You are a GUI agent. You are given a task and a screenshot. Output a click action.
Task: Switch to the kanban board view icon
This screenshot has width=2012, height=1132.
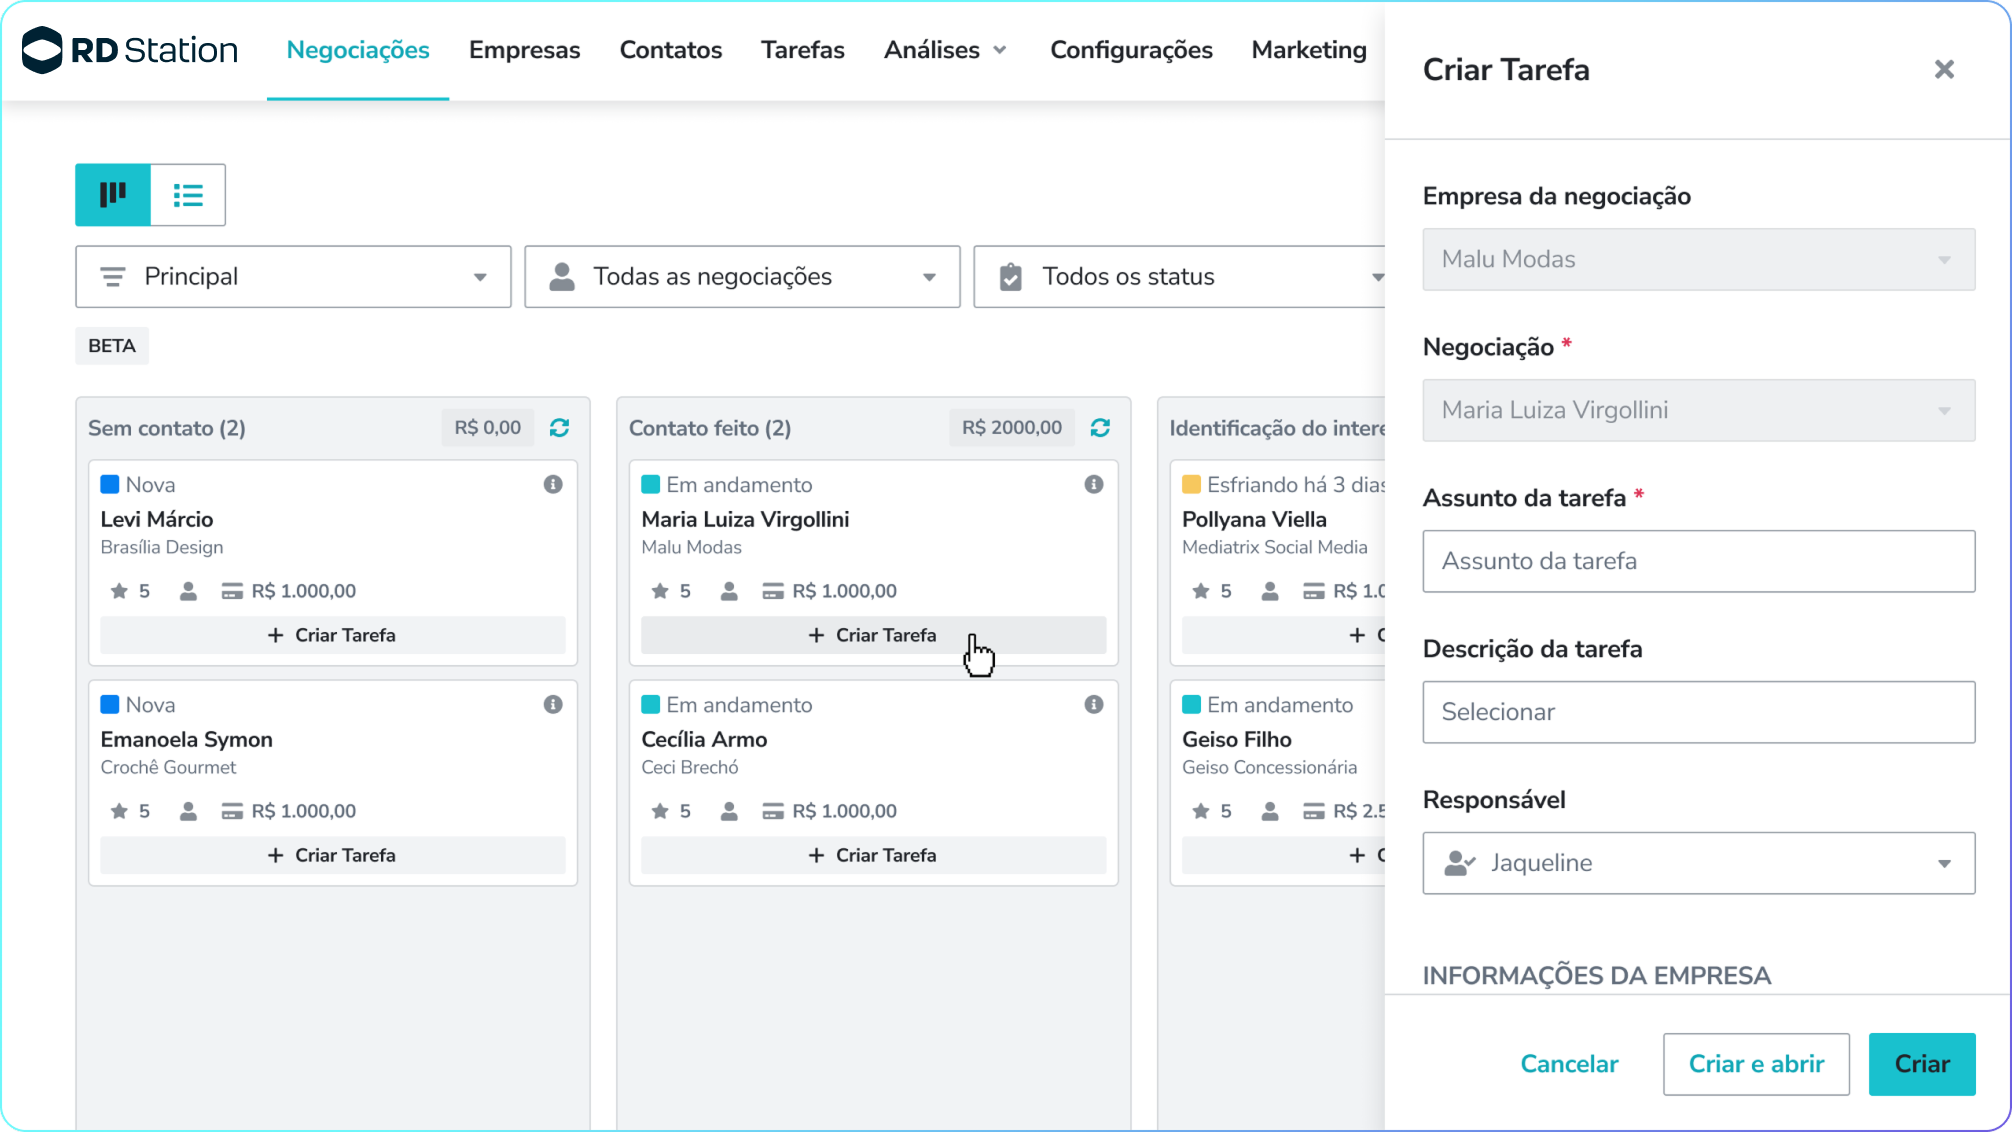112,194
